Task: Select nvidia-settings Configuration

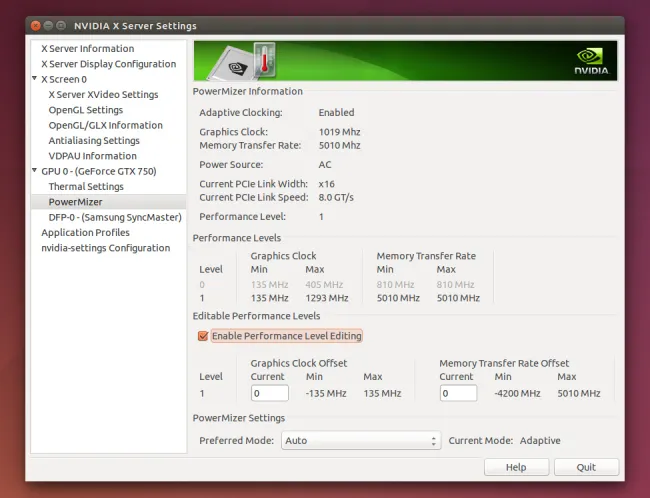Action: pyautogui.click(x=106, y=248)
